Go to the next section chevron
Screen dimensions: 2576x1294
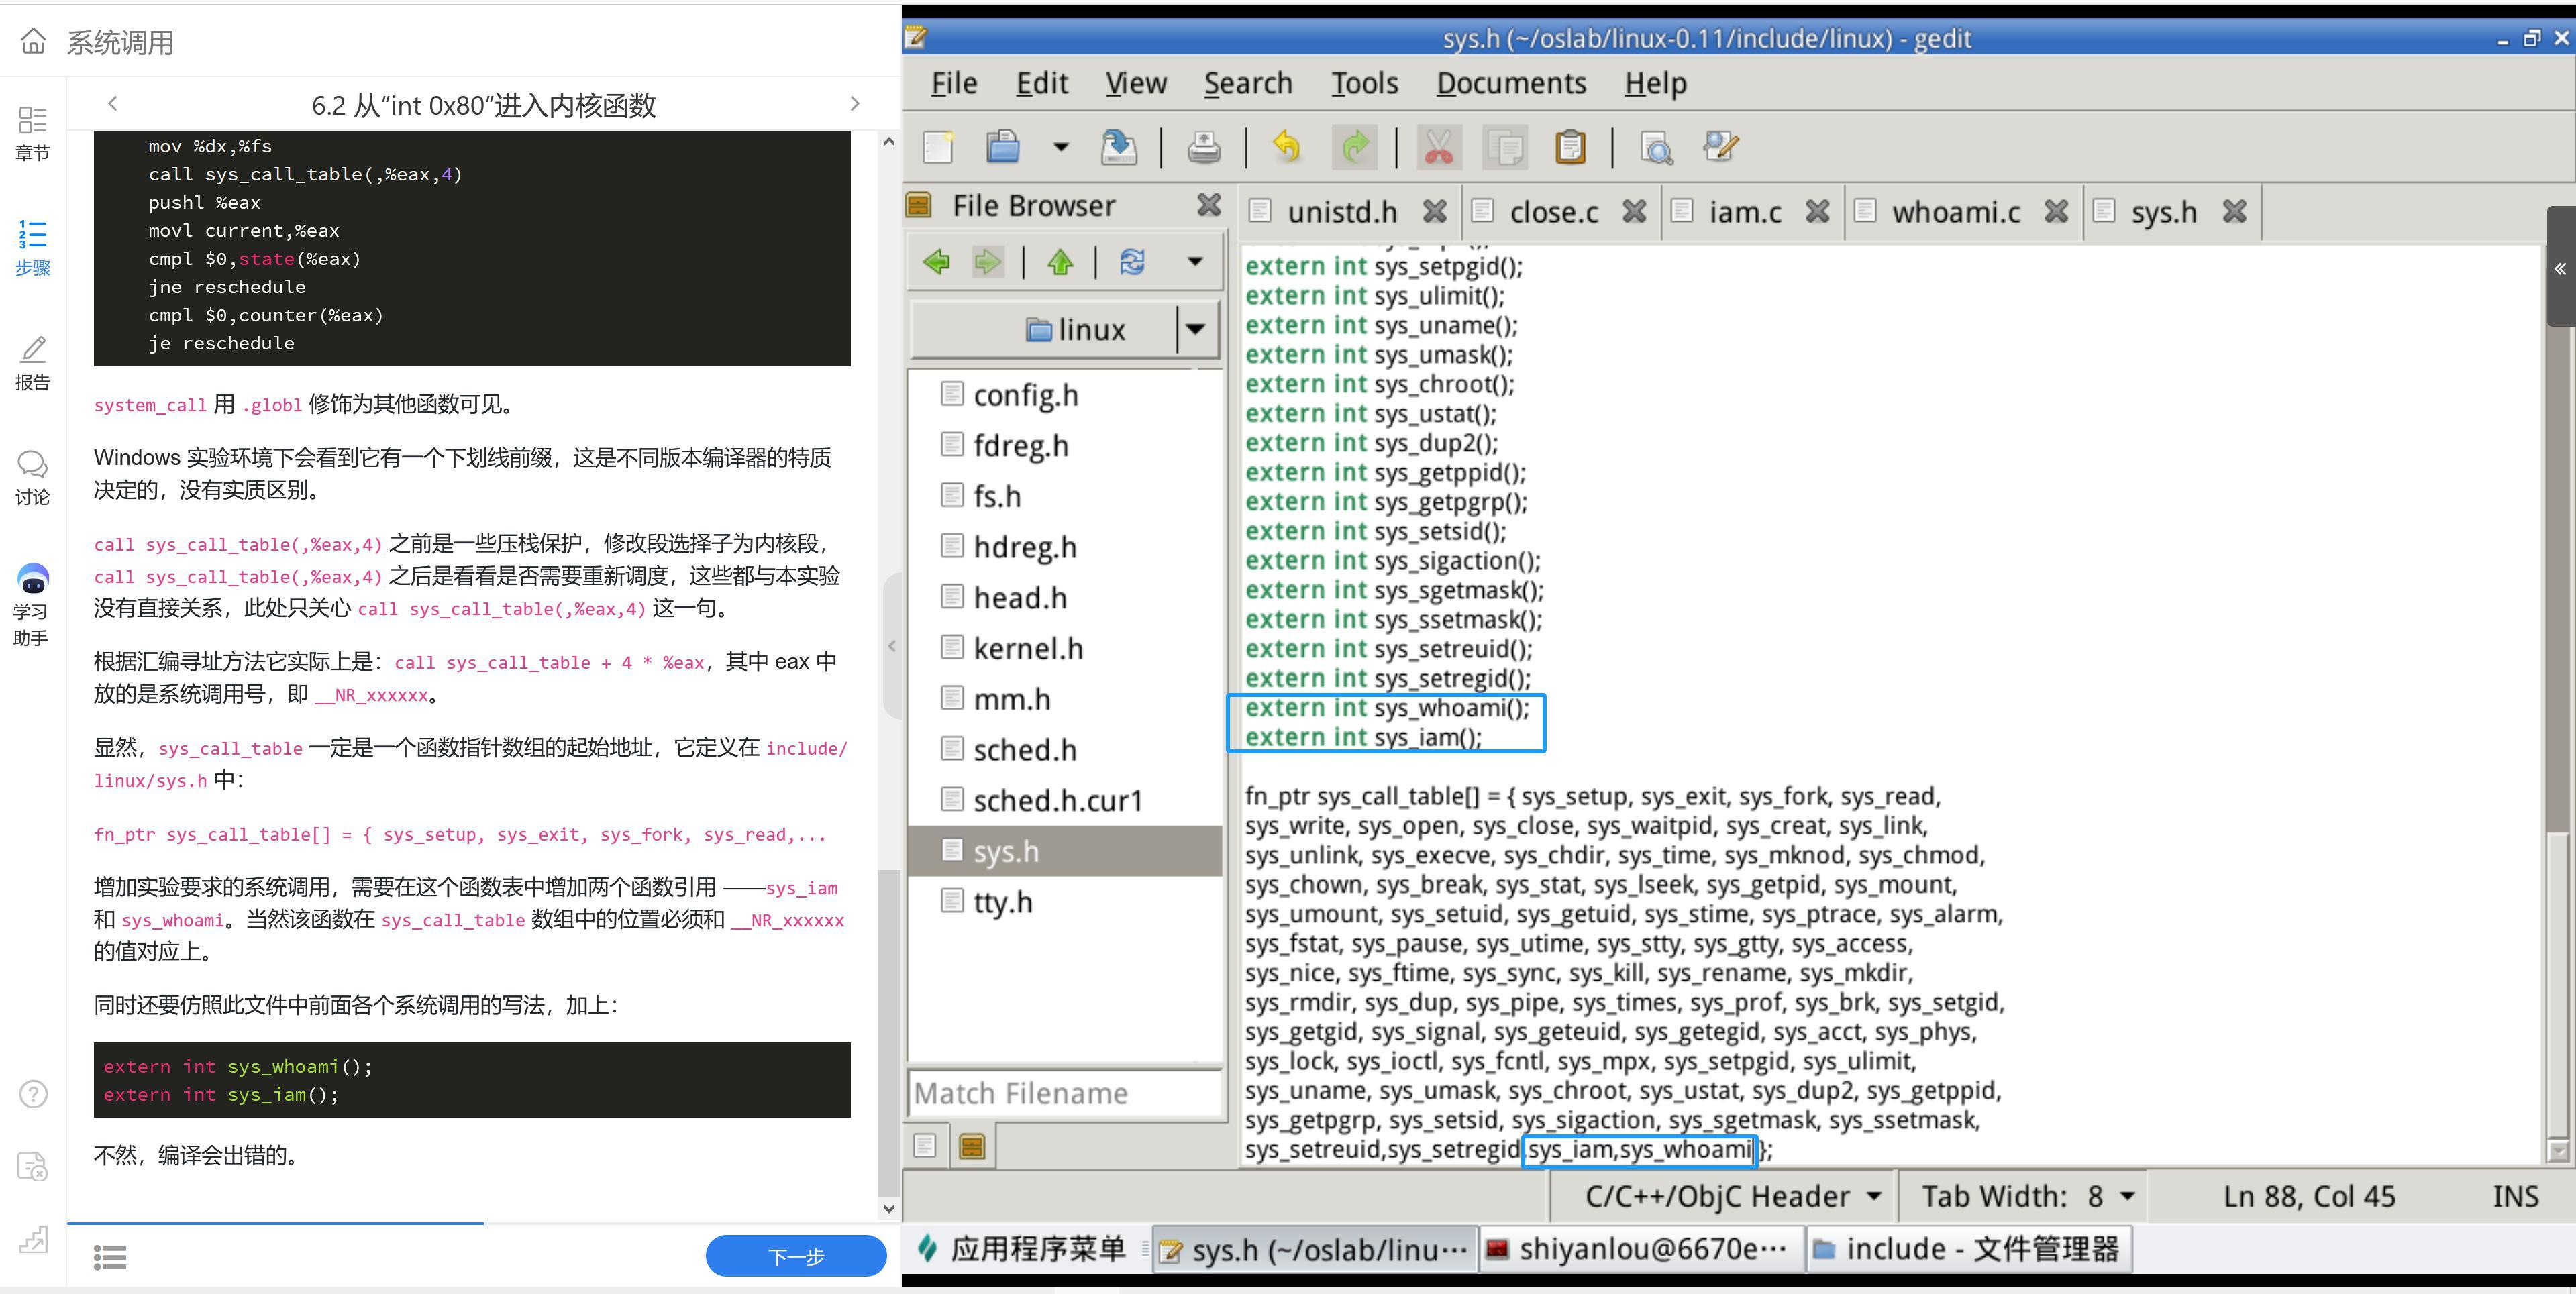click(854, 103)
